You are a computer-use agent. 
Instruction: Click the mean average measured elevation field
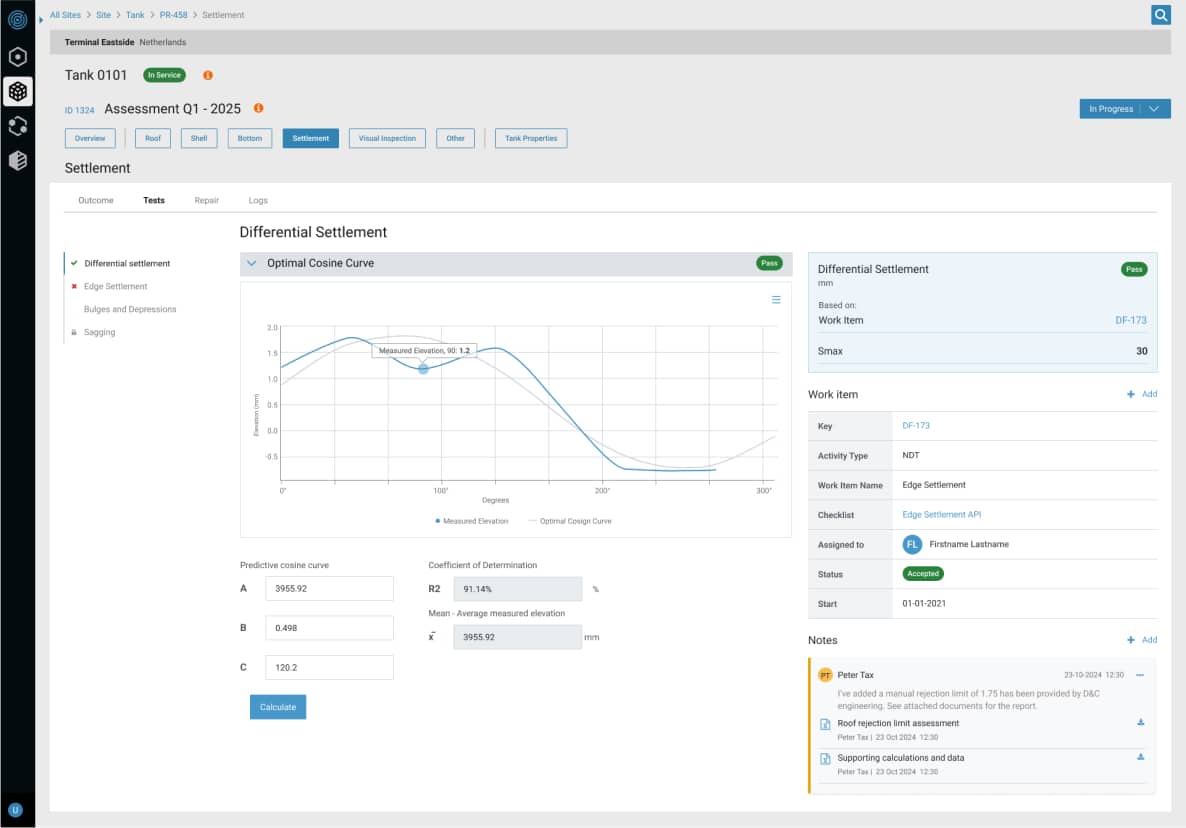(517, 637)
